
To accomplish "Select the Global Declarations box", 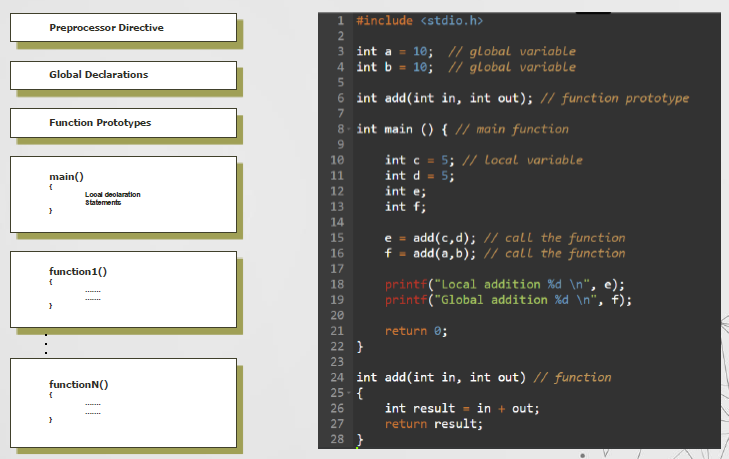I will click(x=124, y=75).
